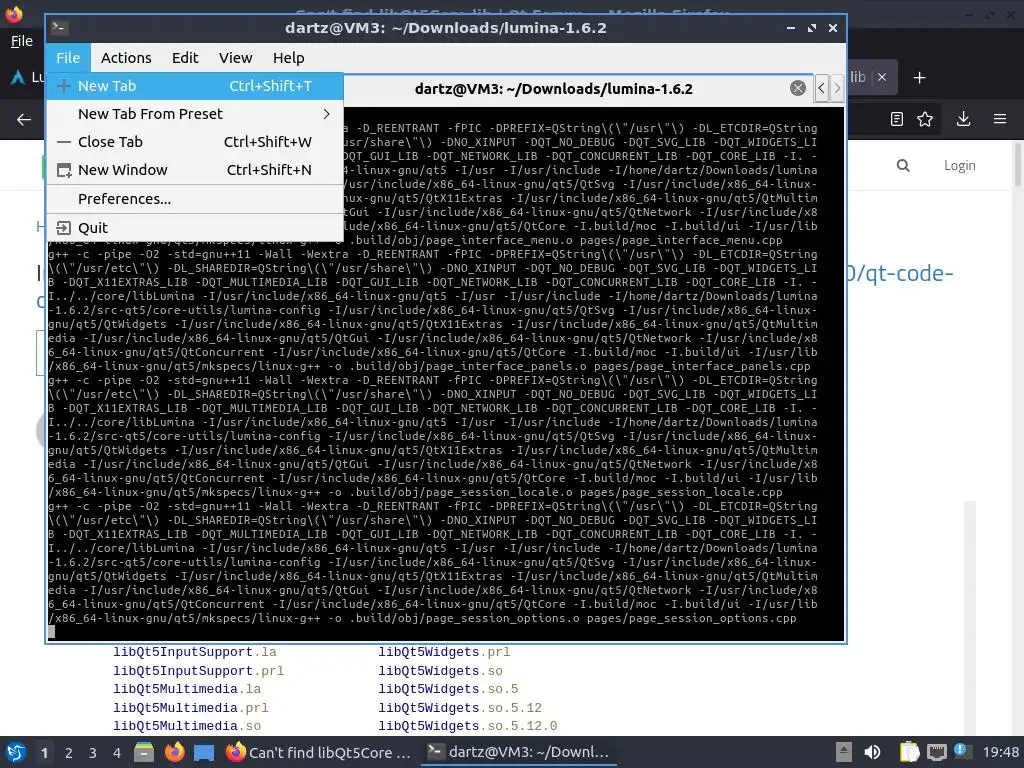Select New Tab from the File menu

coord(195,86)
